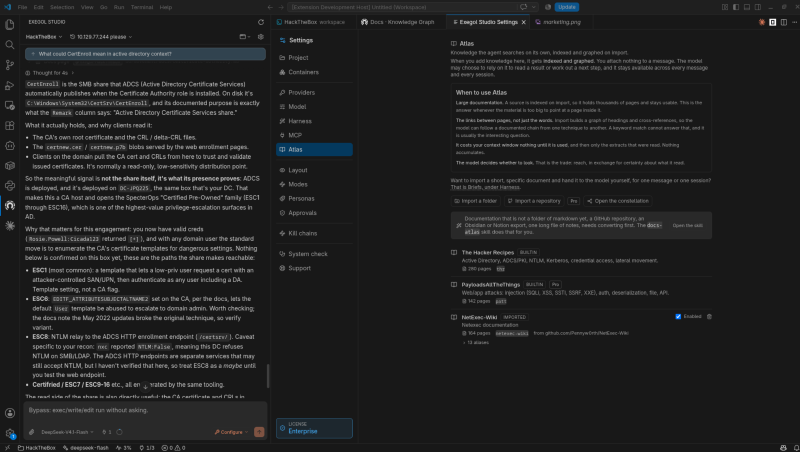This screenshot has height=452, width=800.
Task: Toggle the primary side bar layout icon
Action: coord(736,7)
